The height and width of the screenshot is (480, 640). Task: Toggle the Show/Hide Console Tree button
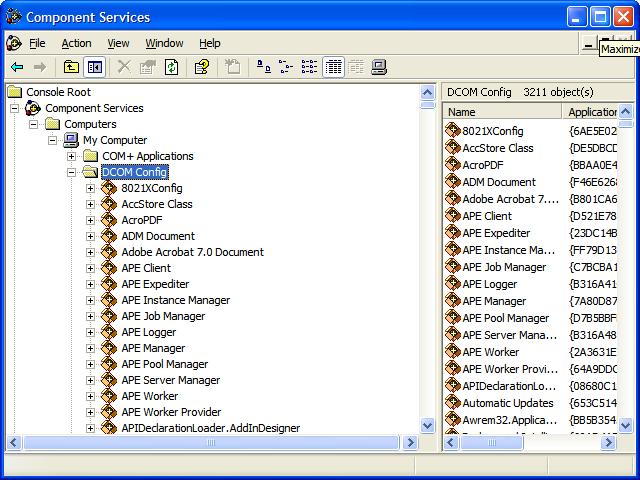(x=95, y=67)
